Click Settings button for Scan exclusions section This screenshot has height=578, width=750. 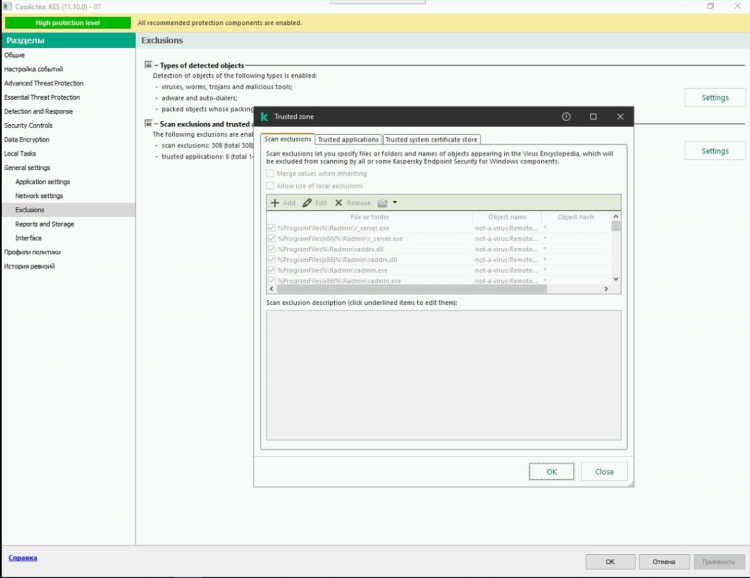(x=715, y=151)
